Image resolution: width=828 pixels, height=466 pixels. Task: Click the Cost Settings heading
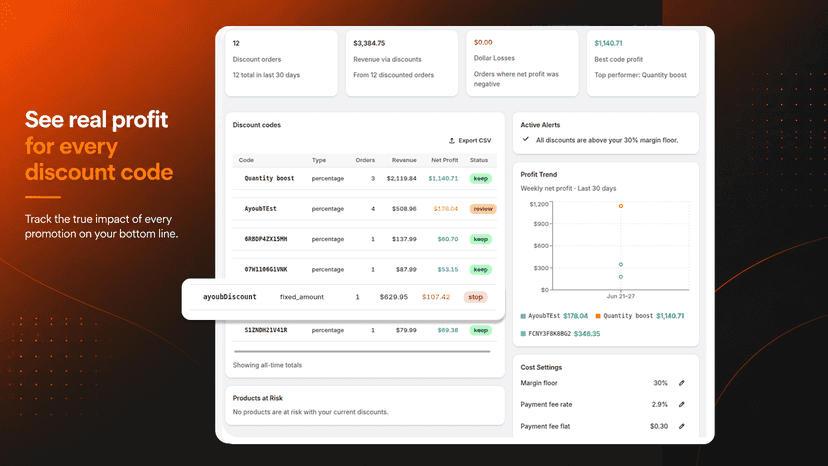541,367
